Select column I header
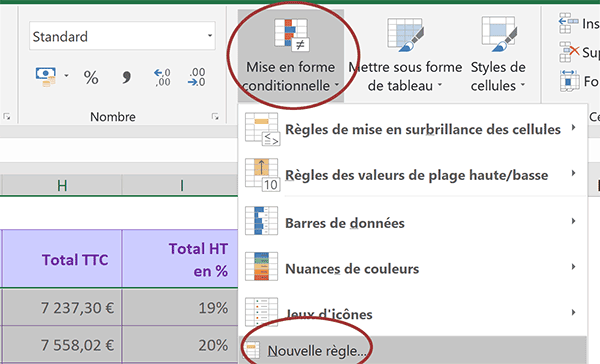 click(181, 186)
